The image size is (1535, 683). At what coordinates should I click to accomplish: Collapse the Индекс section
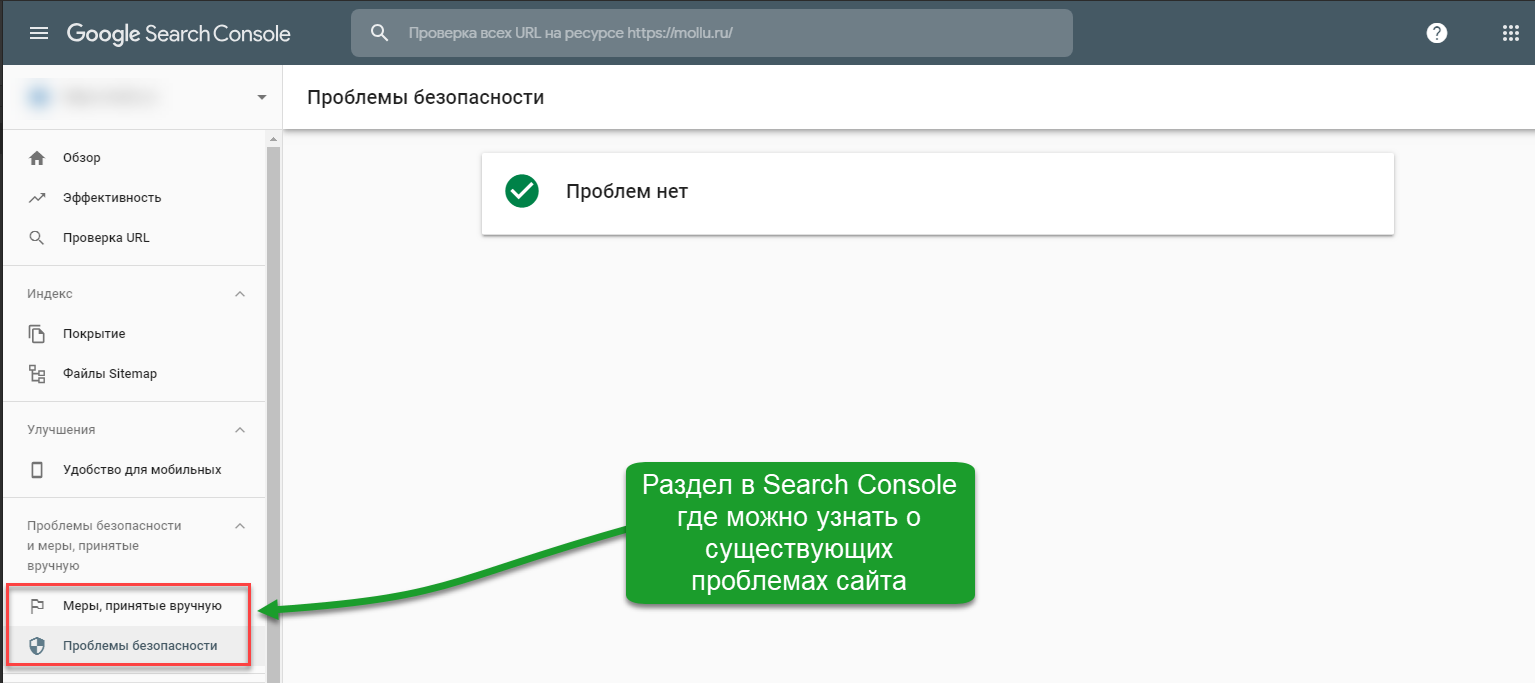pos(239,294)
